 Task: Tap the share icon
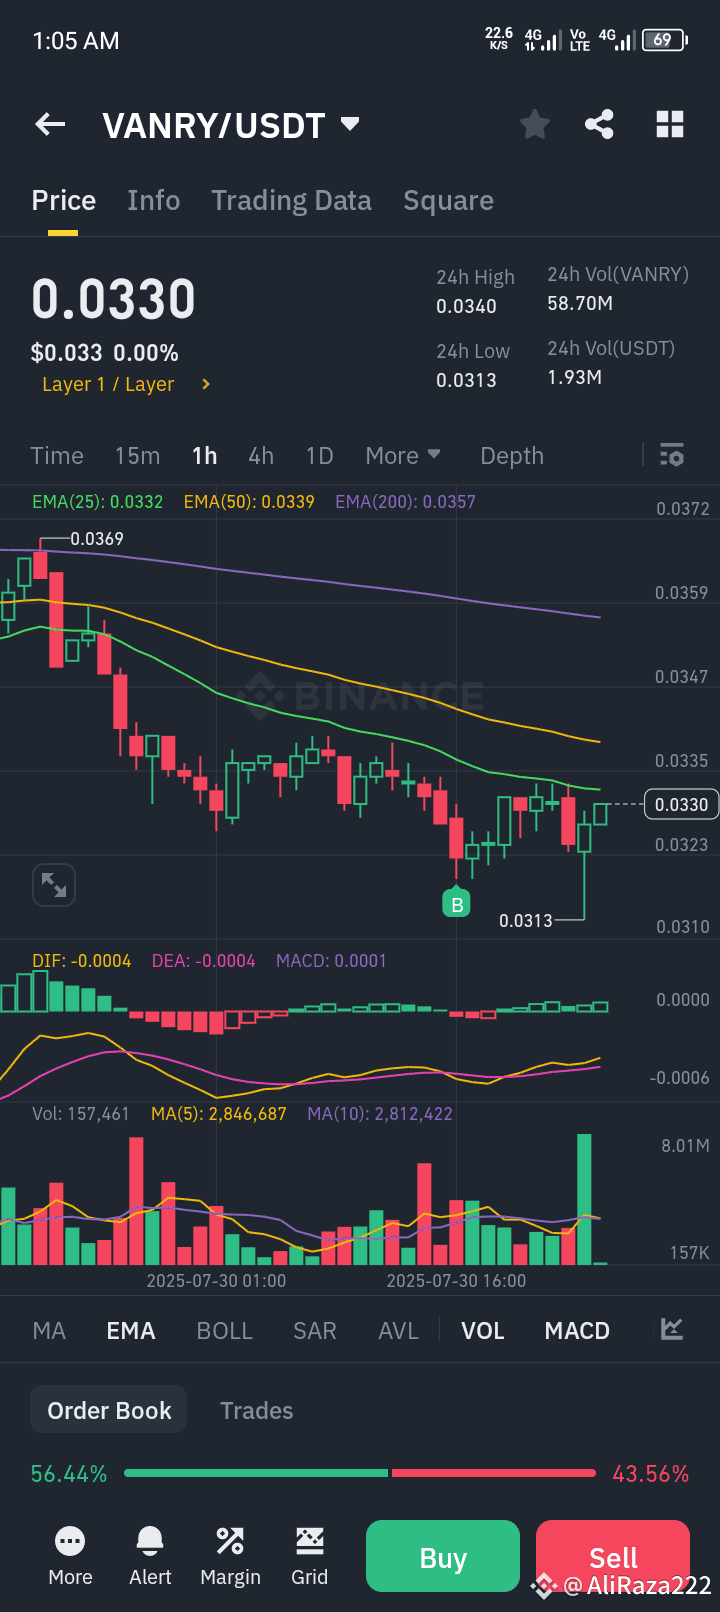(599, 125)
